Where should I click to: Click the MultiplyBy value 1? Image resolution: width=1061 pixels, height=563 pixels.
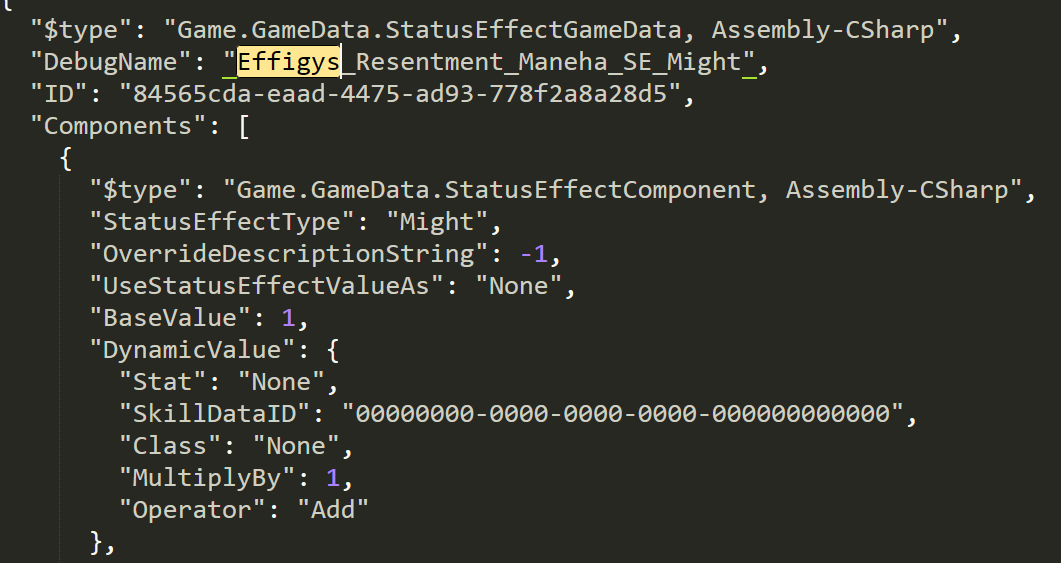332,478
